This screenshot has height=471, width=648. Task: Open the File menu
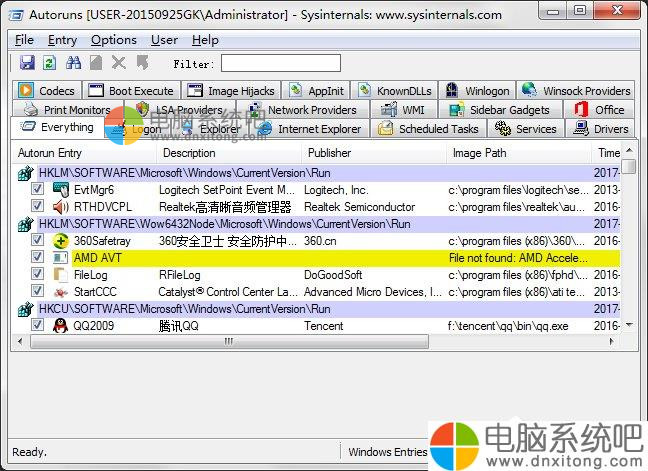coord(24,40)
